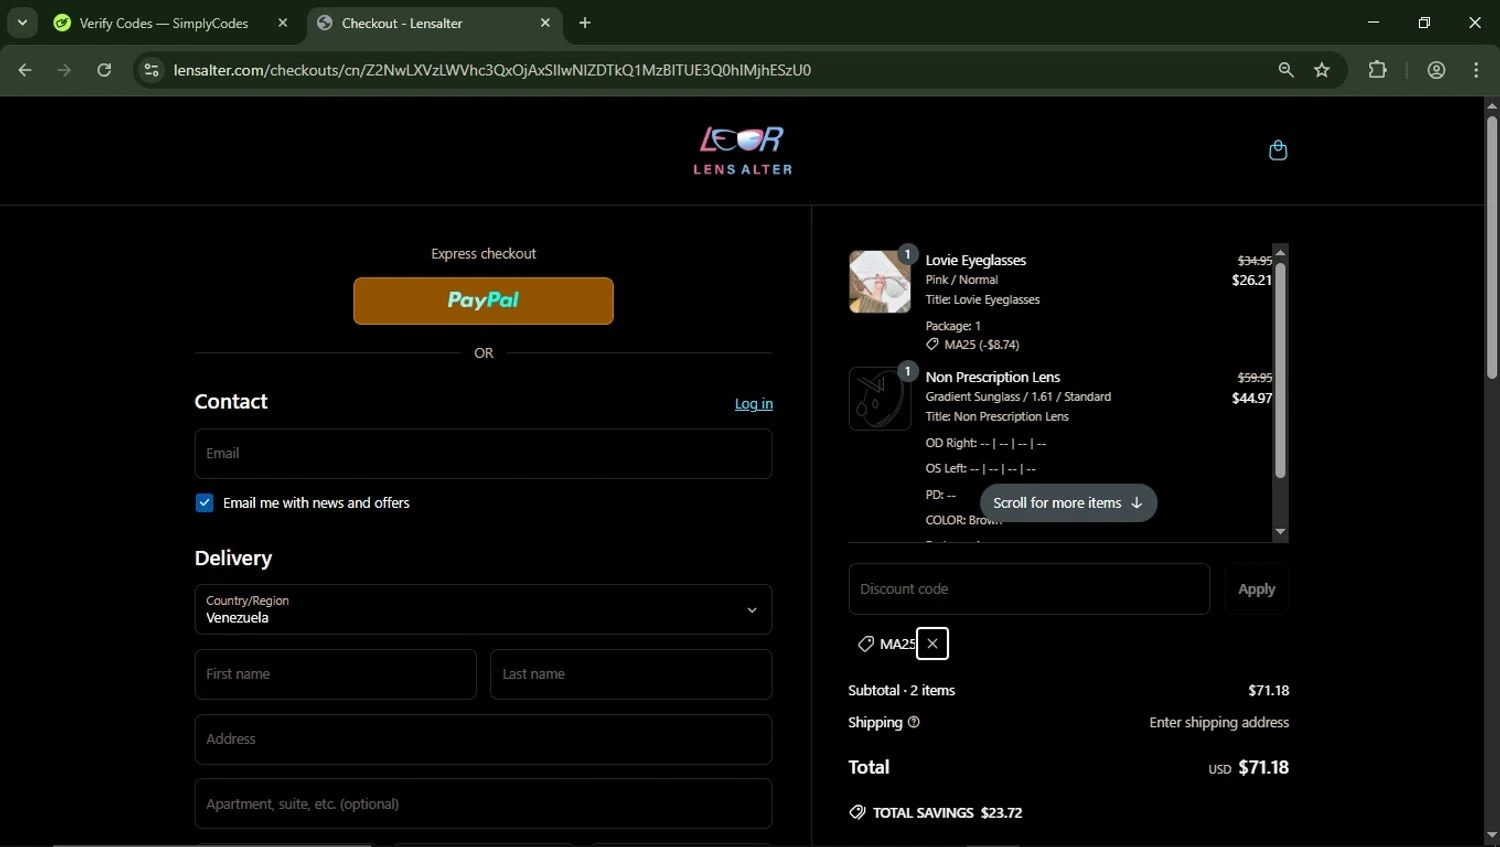
Task: Pay with PayPal express checkout
Action: click(x=483, y=301)
